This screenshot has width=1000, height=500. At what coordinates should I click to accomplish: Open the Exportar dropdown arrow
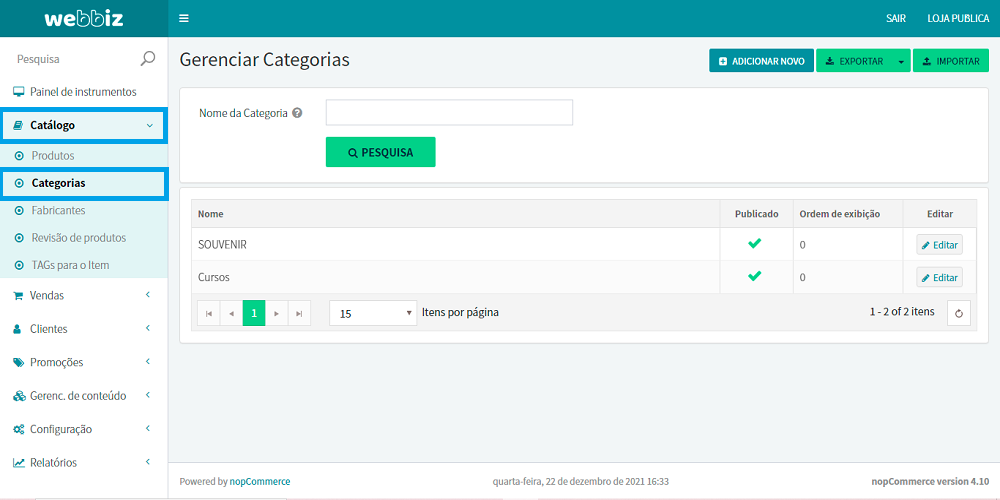[x=901, y=61]
